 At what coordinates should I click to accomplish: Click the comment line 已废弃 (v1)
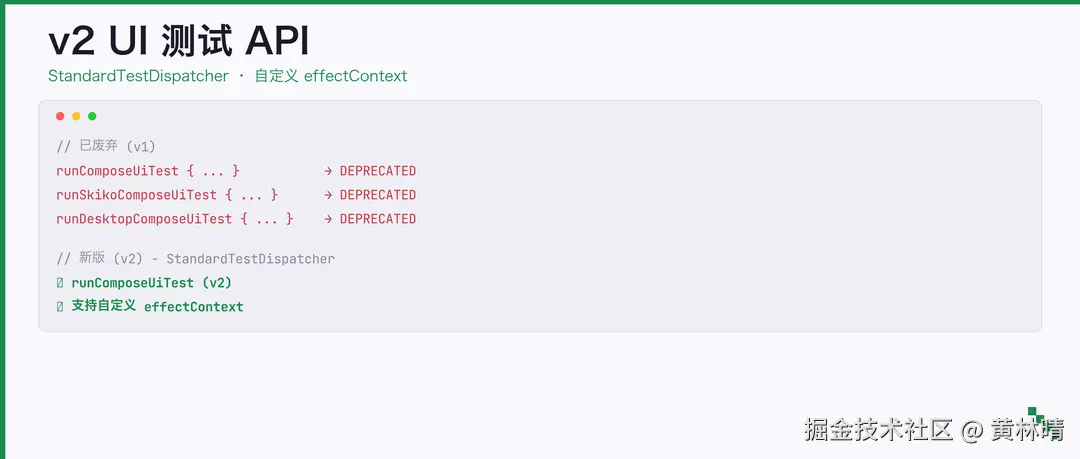(x=106, y=146)
